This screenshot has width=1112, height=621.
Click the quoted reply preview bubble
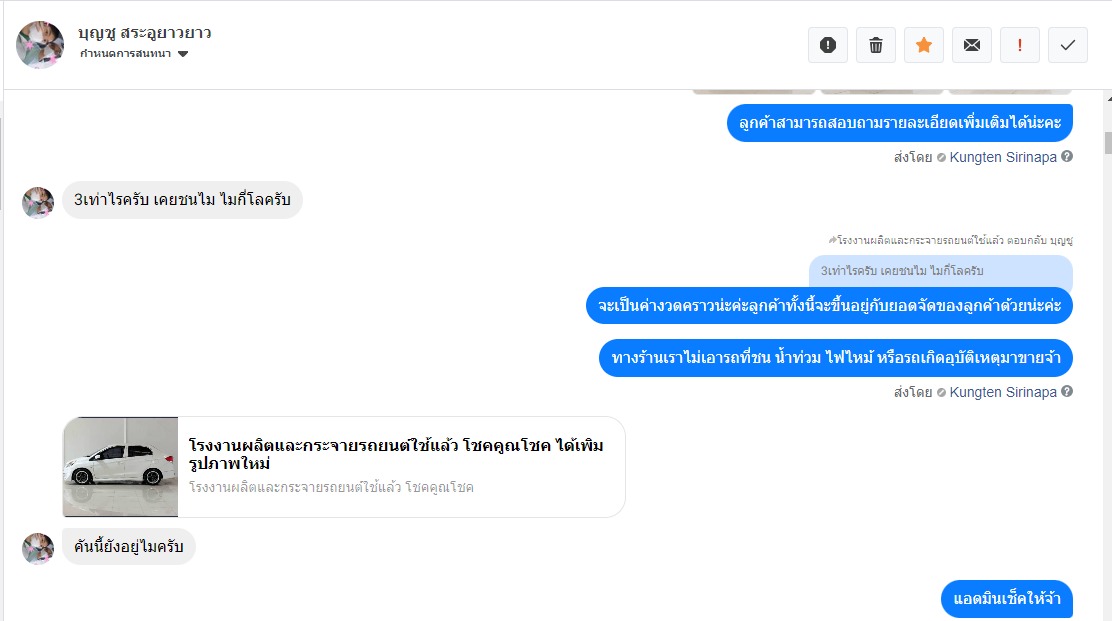click(x=940, y=271)
